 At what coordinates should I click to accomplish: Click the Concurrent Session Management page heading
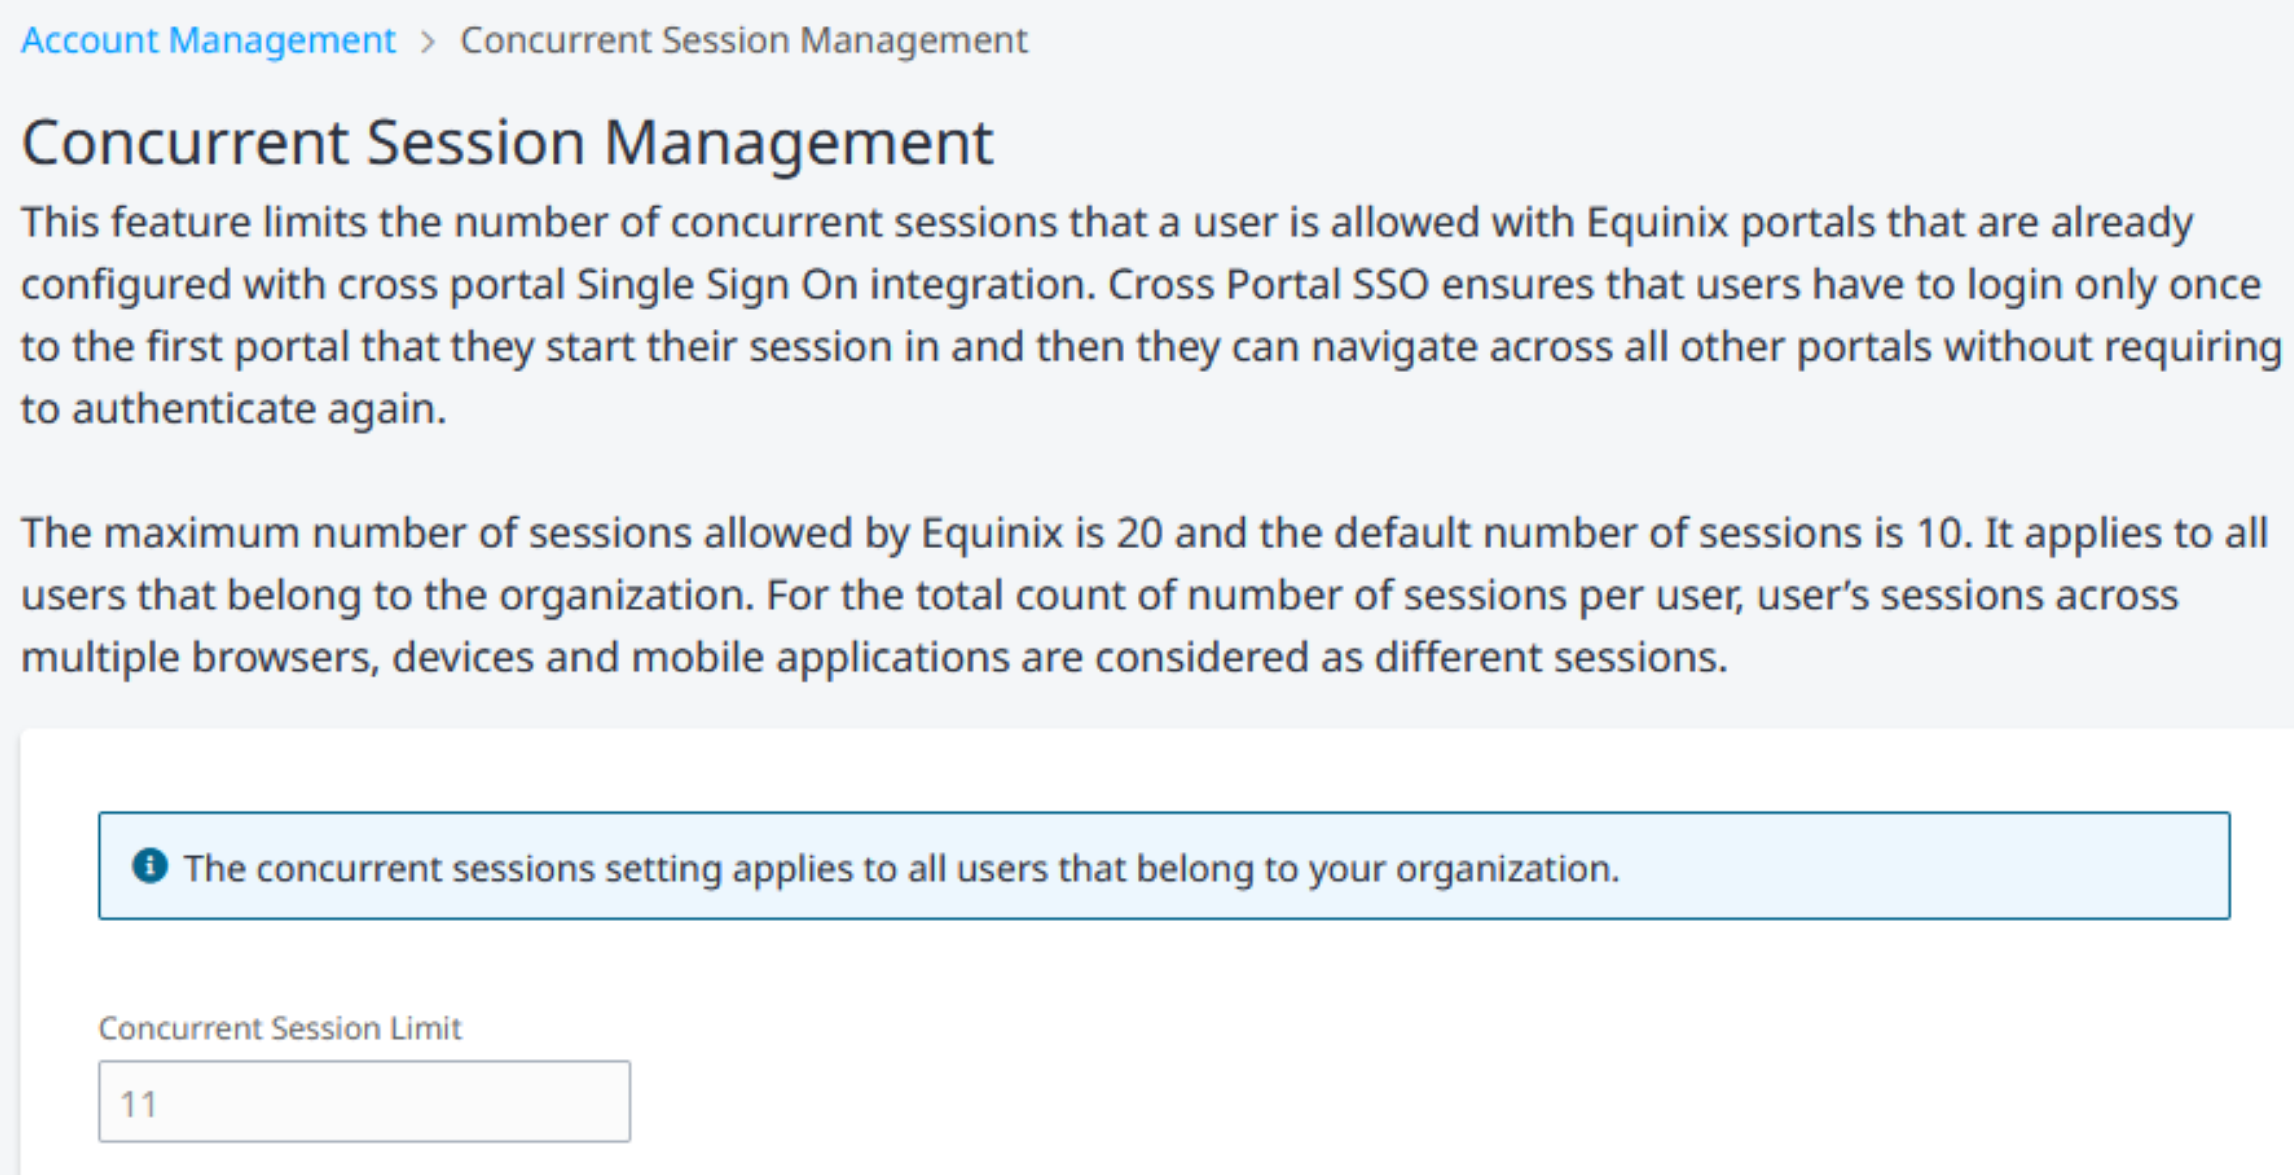click(507, 141)
